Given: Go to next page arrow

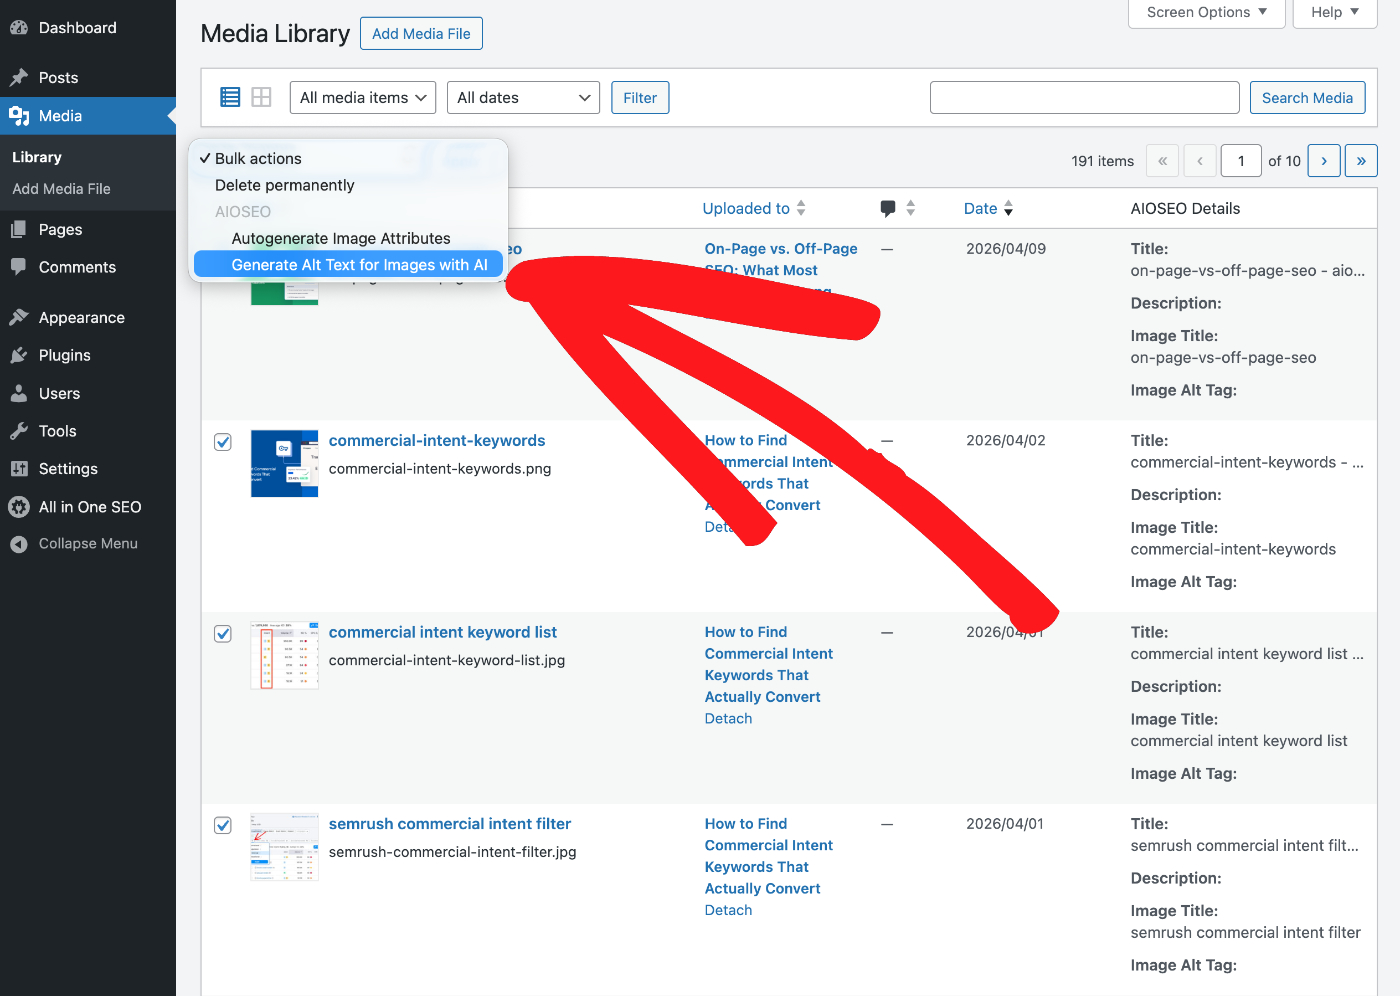Looking at the screenshot, I should tap(1324, 161).
